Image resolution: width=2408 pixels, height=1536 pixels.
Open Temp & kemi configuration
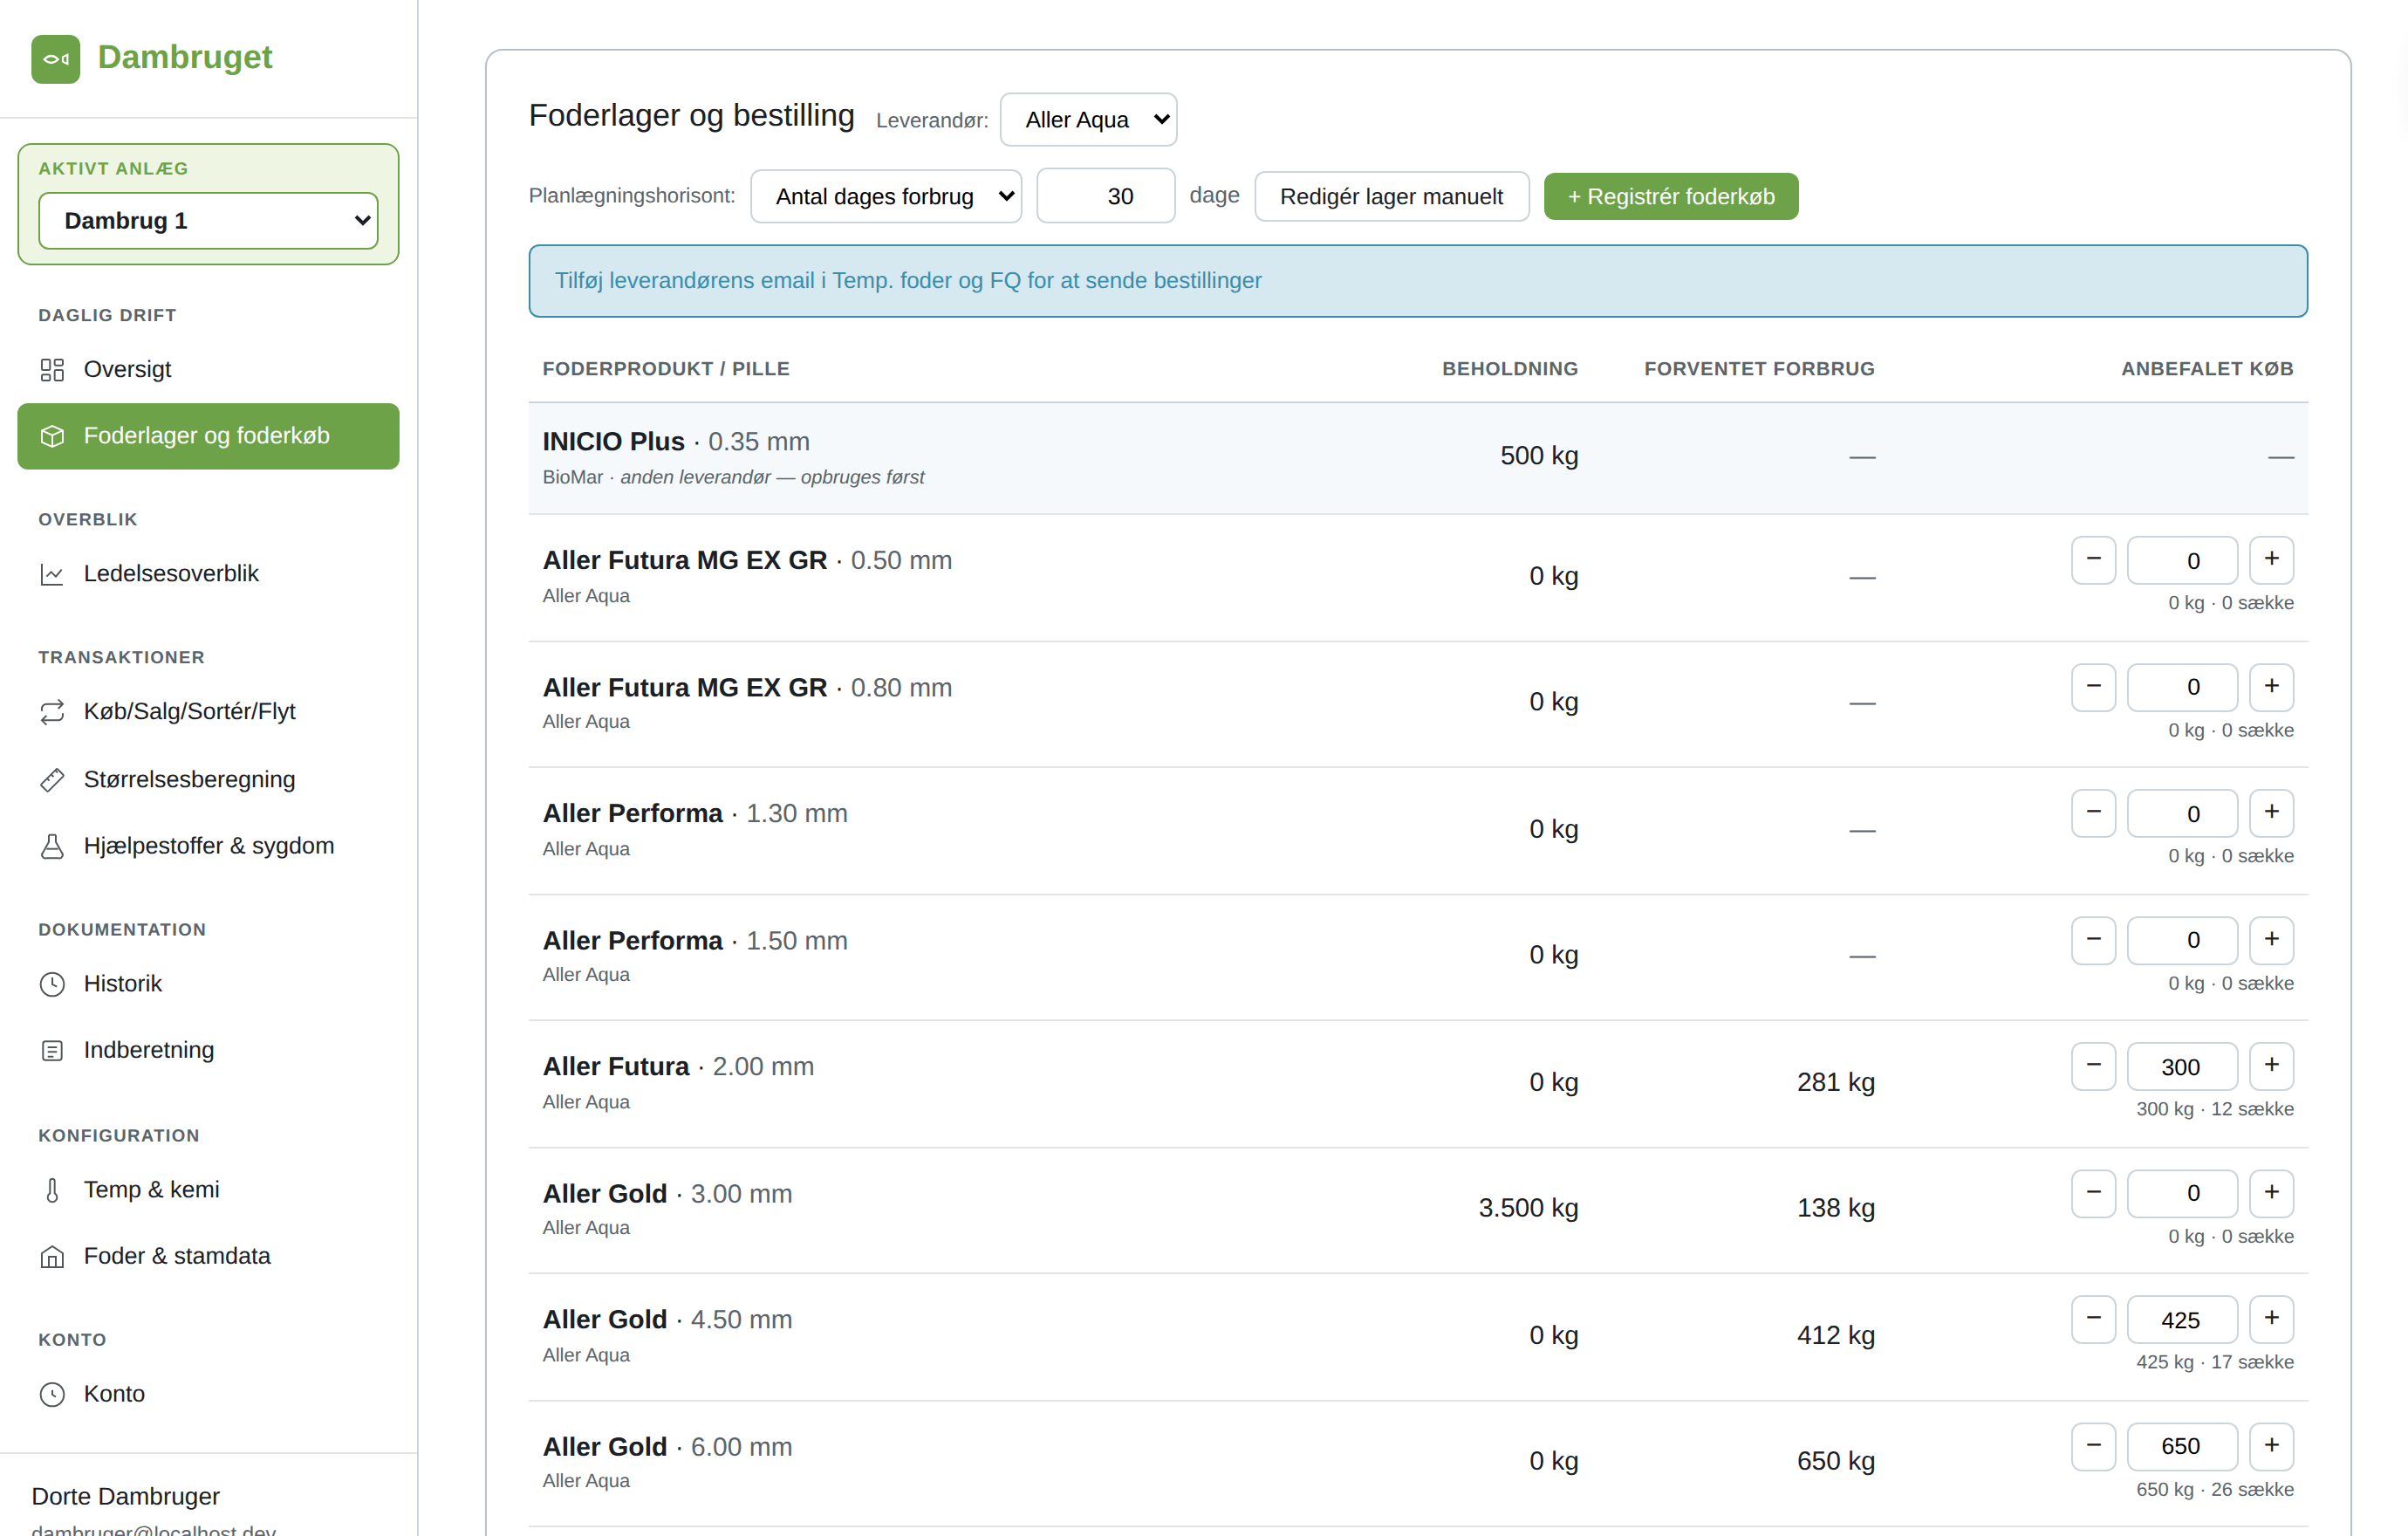tap(208, 1190)
